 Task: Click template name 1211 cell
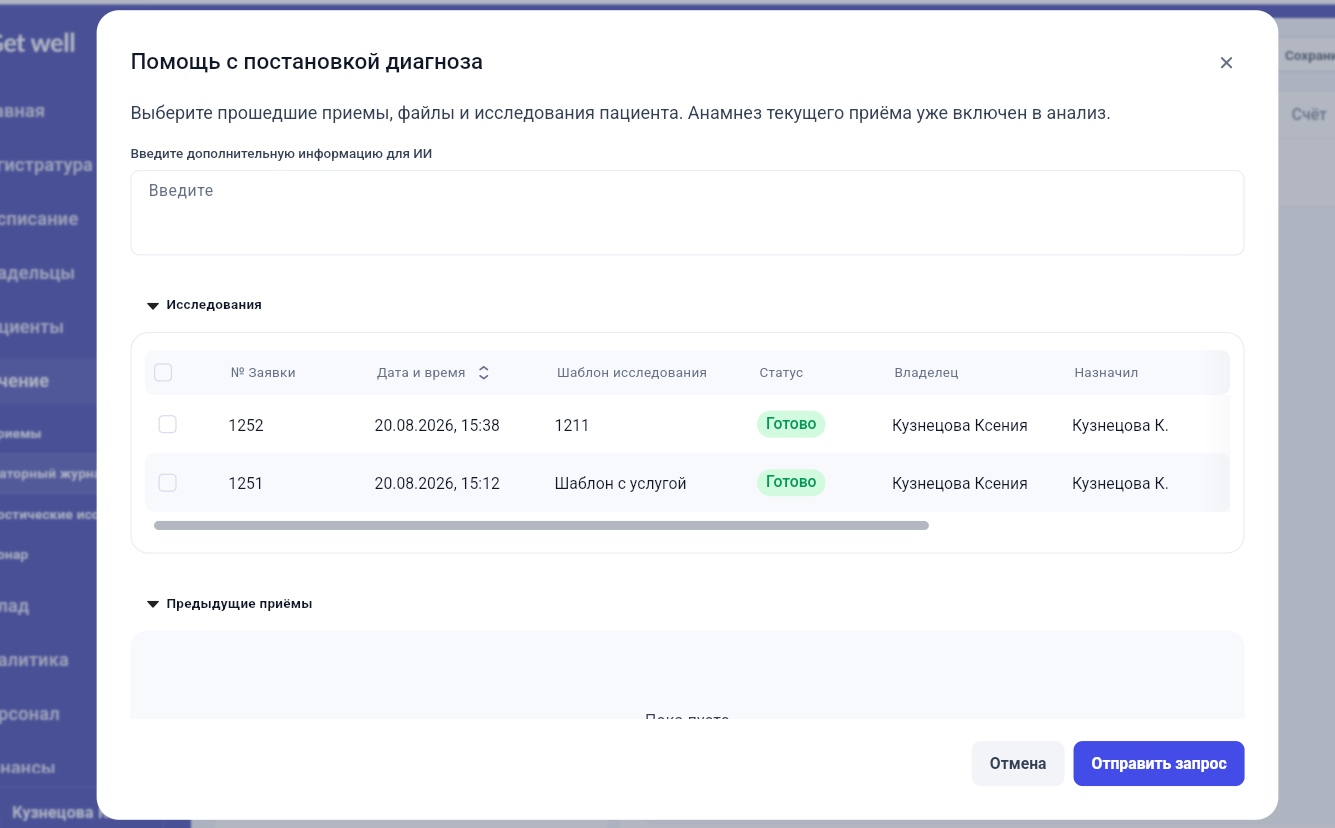(572, 425)
